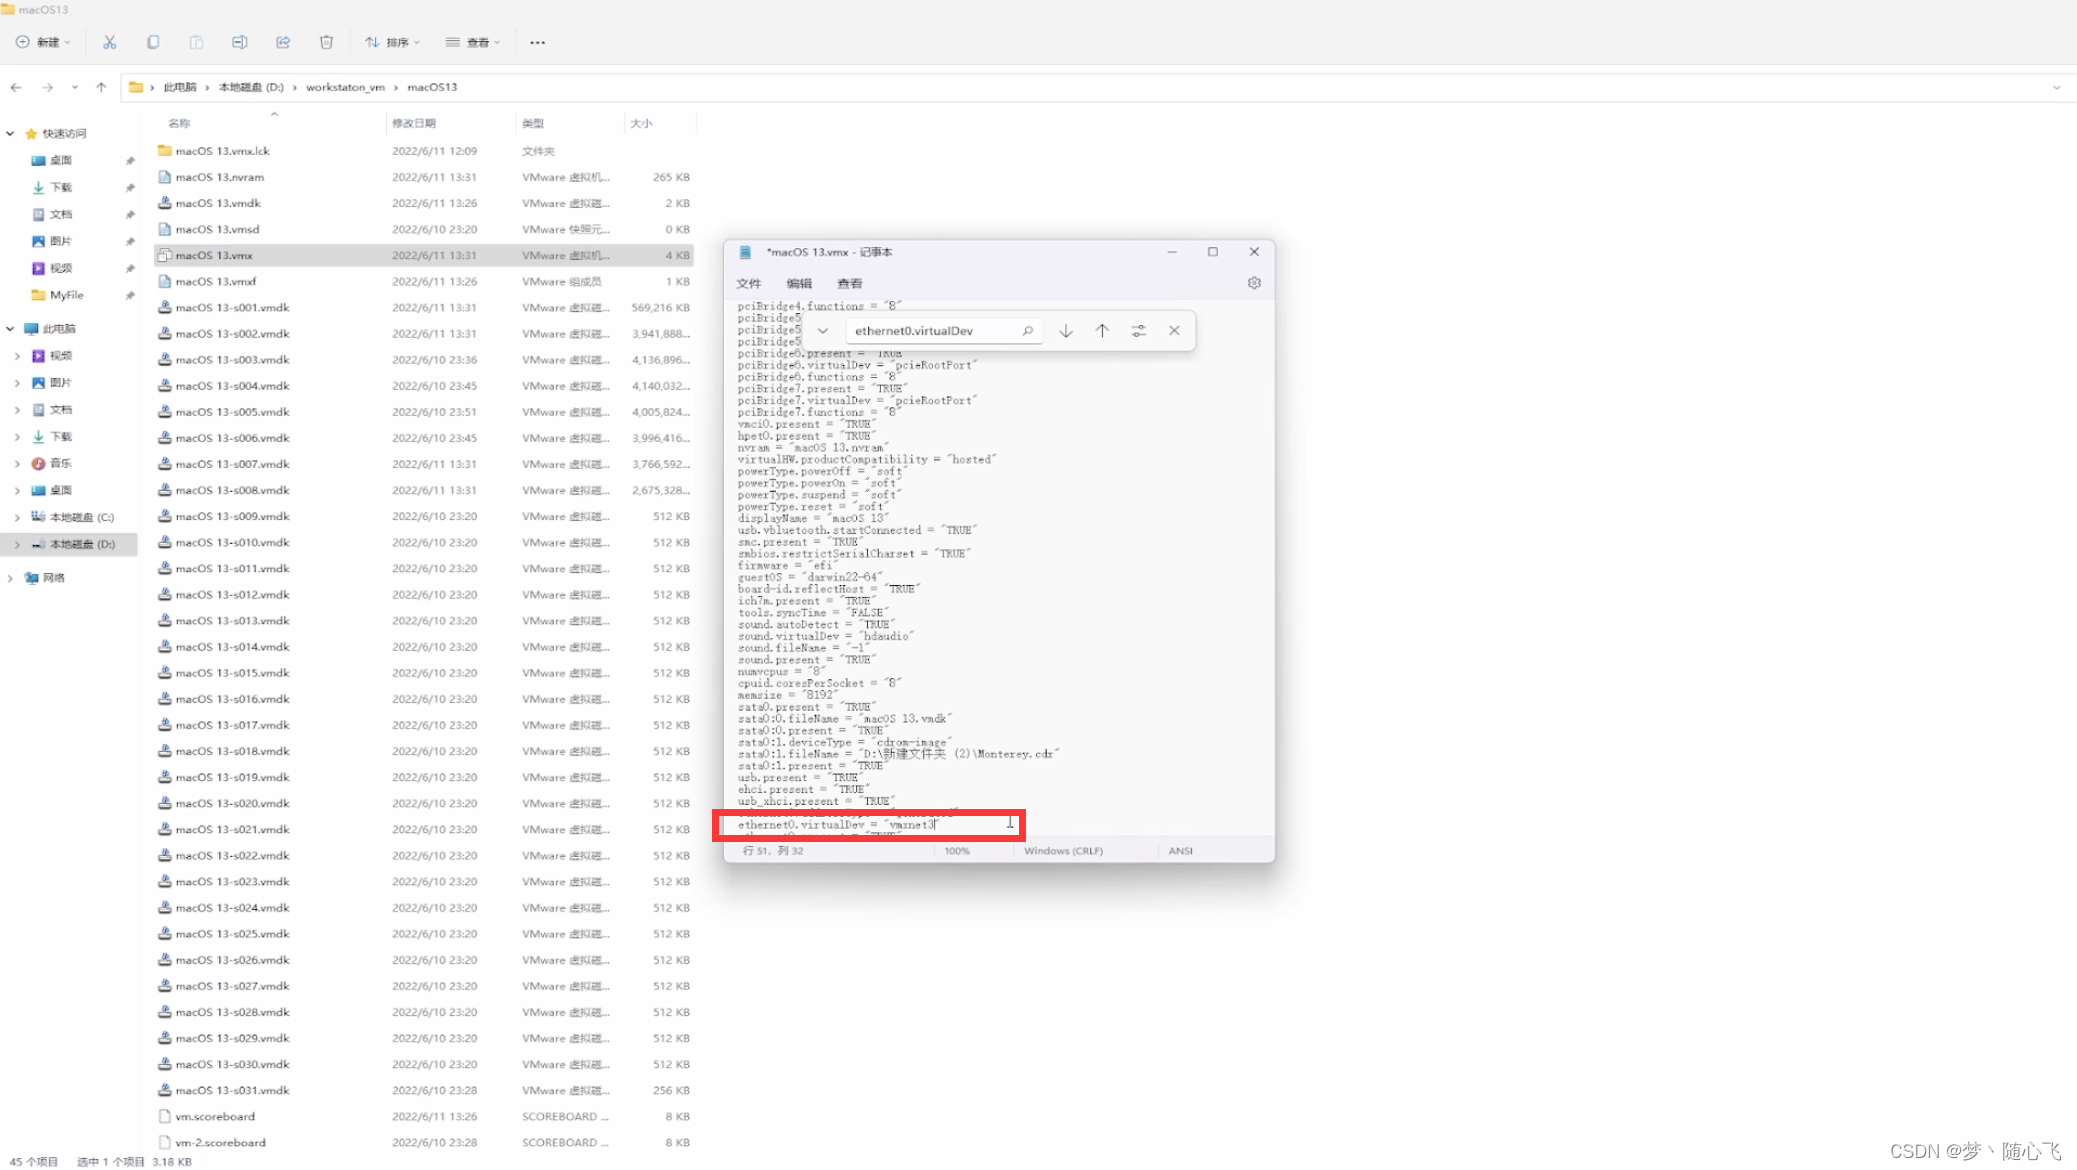Image resolution: width=2077 pixels, height=1170 pixels.
Task: Click the 100% zoom status in Notepad
Action: 957,851
